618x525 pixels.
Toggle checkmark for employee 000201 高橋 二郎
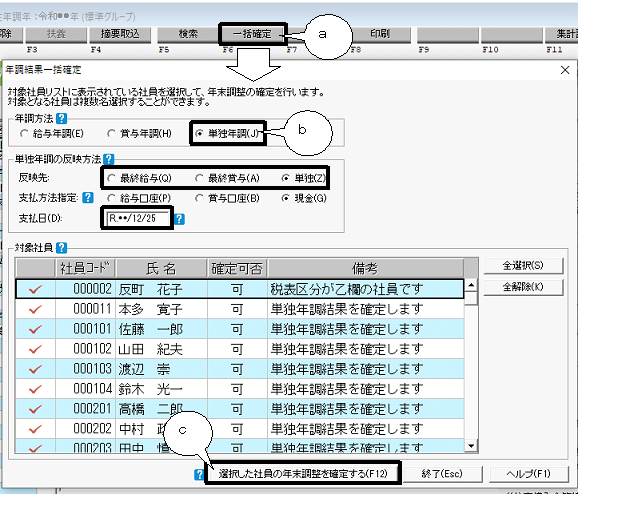point(35,409)
